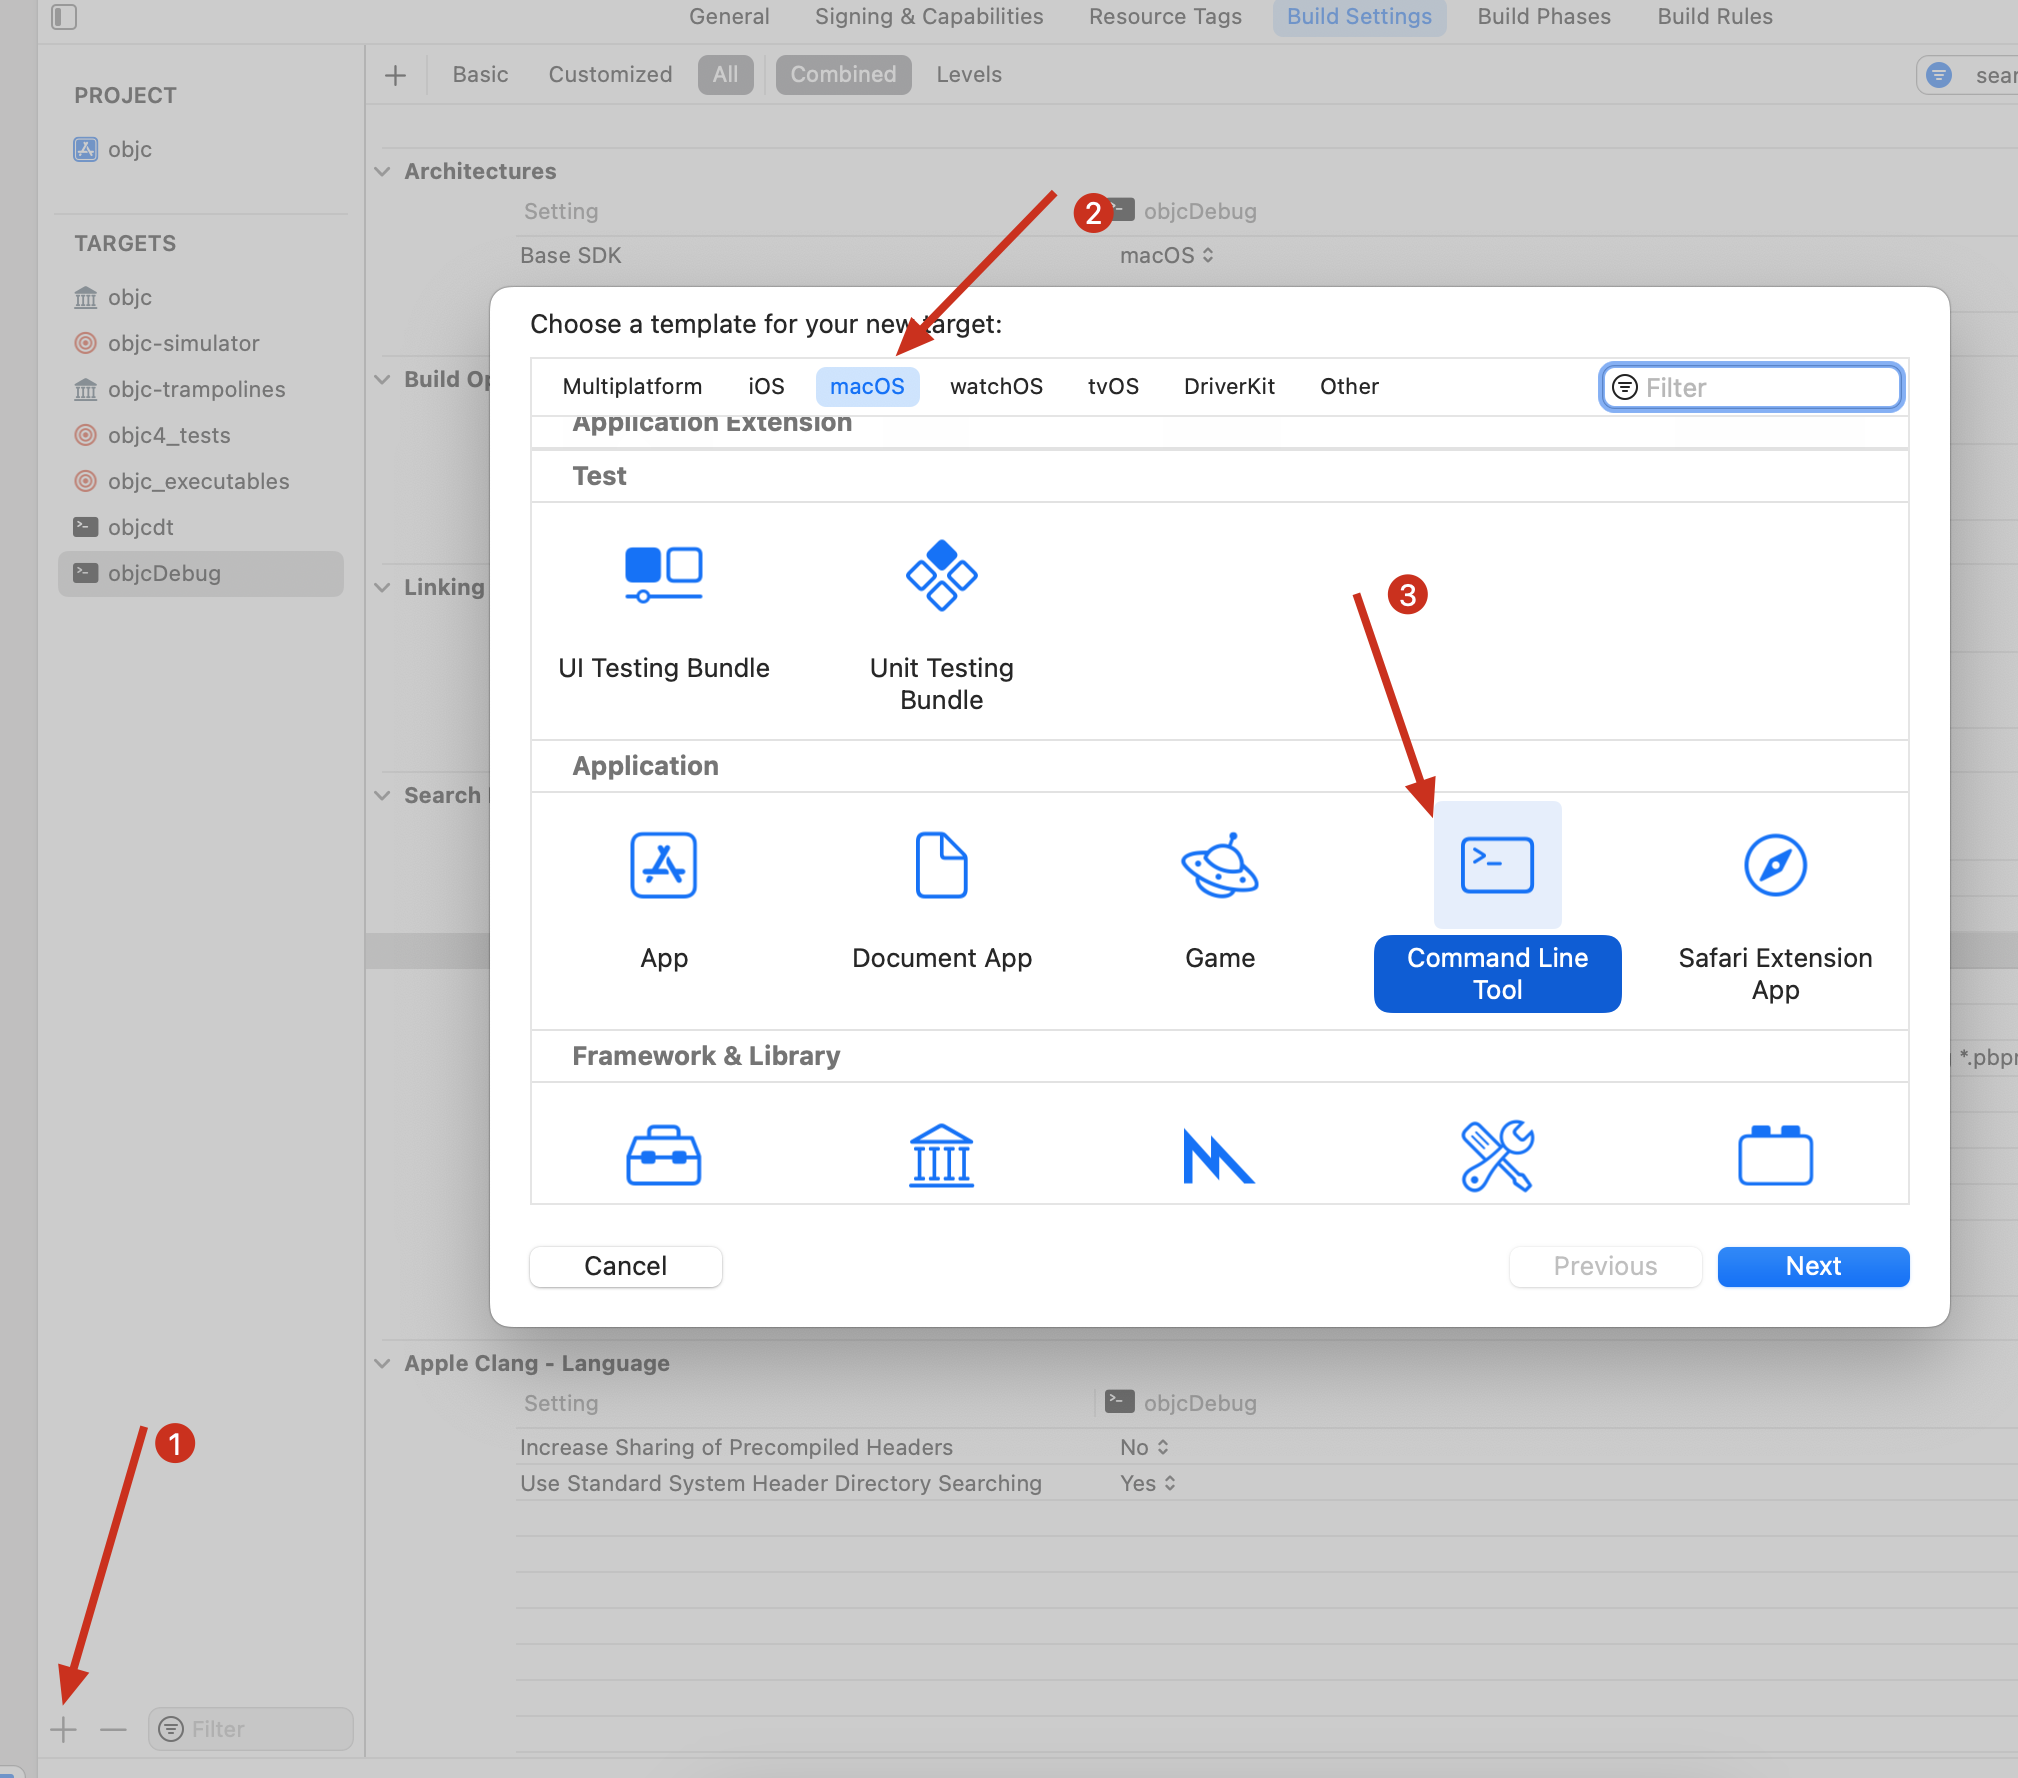Select the Document App template icon
Image resolution: width=2018 pixels, height=1778 pixels.
pos(941,865)
